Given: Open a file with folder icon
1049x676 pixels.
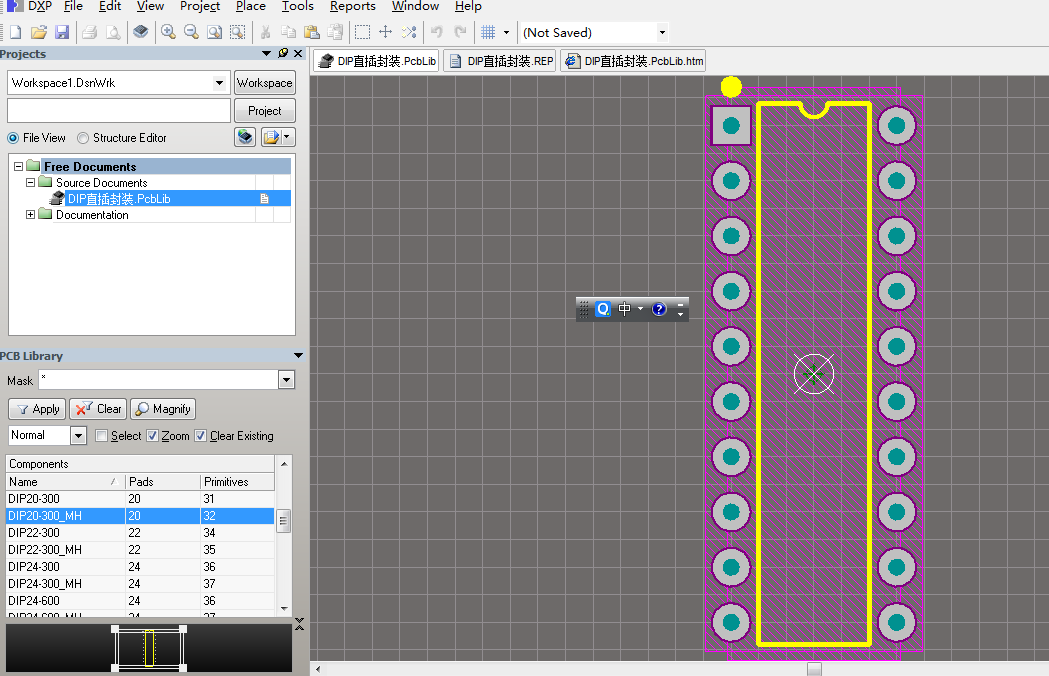Looking at the screenshot, I should (38, 32).
